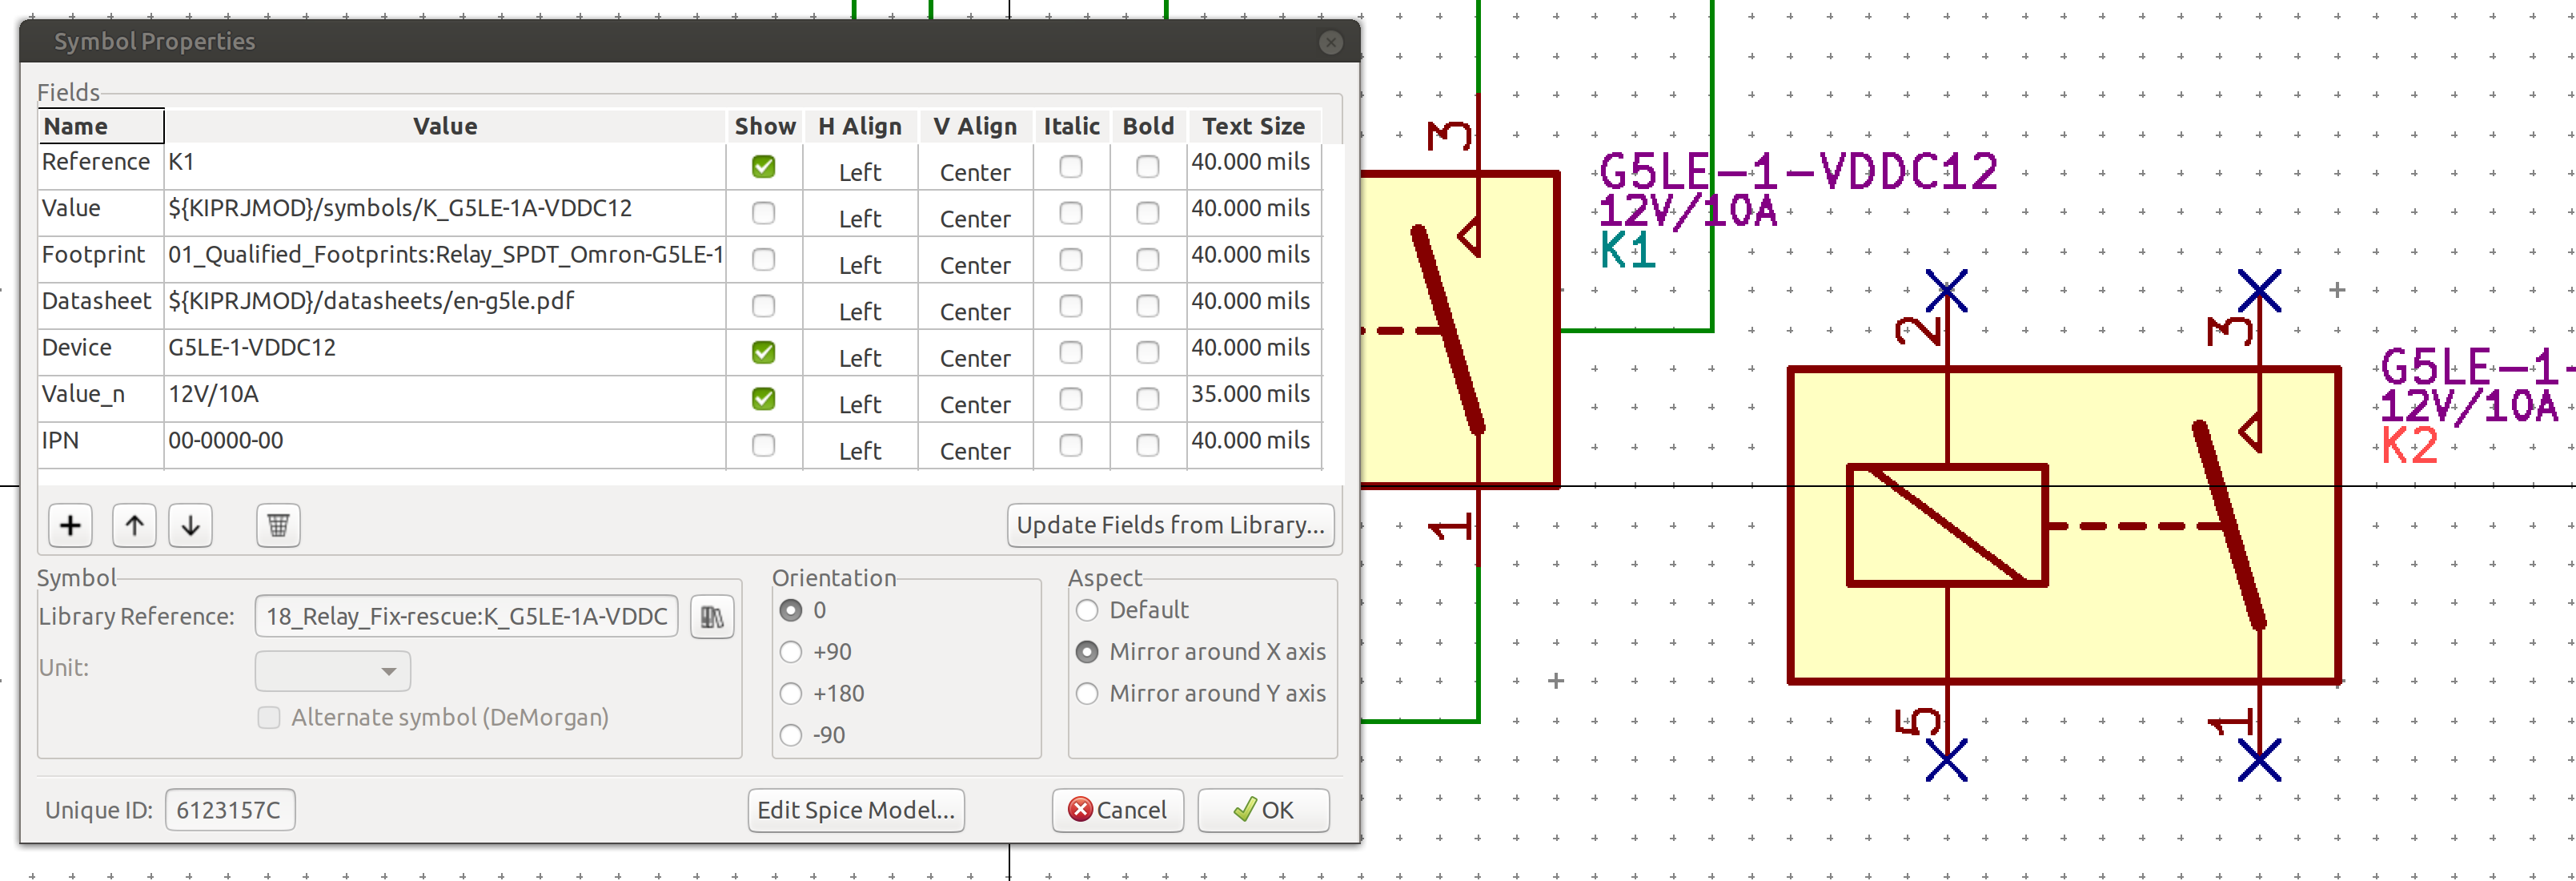Click Update Fields from Library button
2576x881 pixels.
[x=1170, y=525]
